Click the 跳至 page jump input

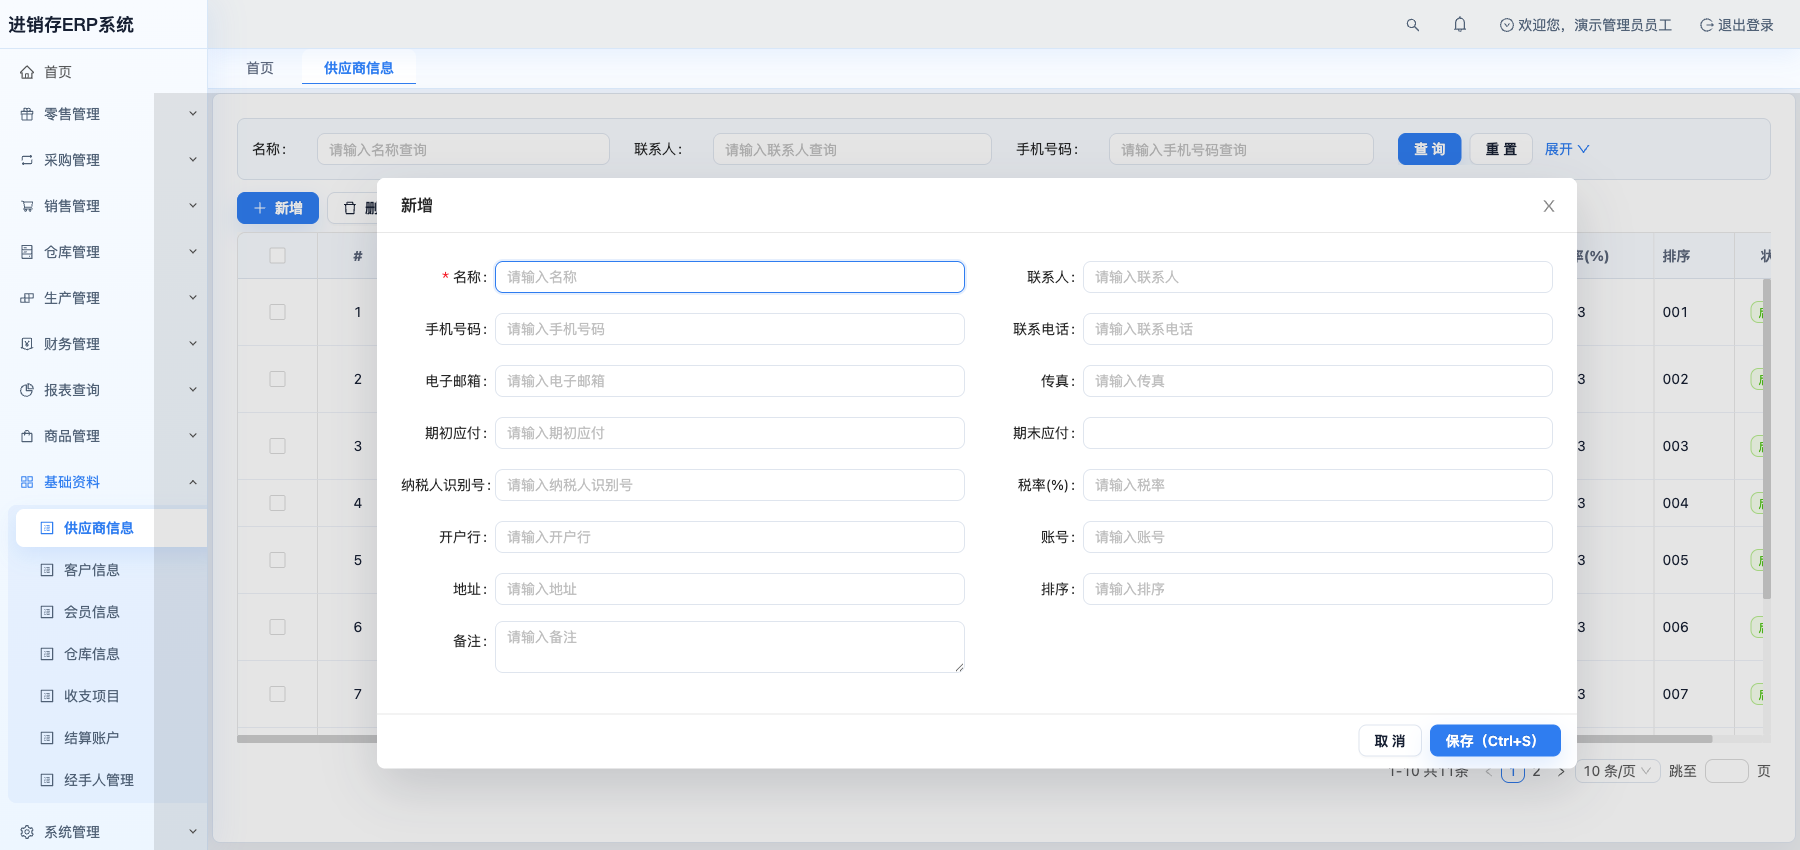tap(1727, 771)
